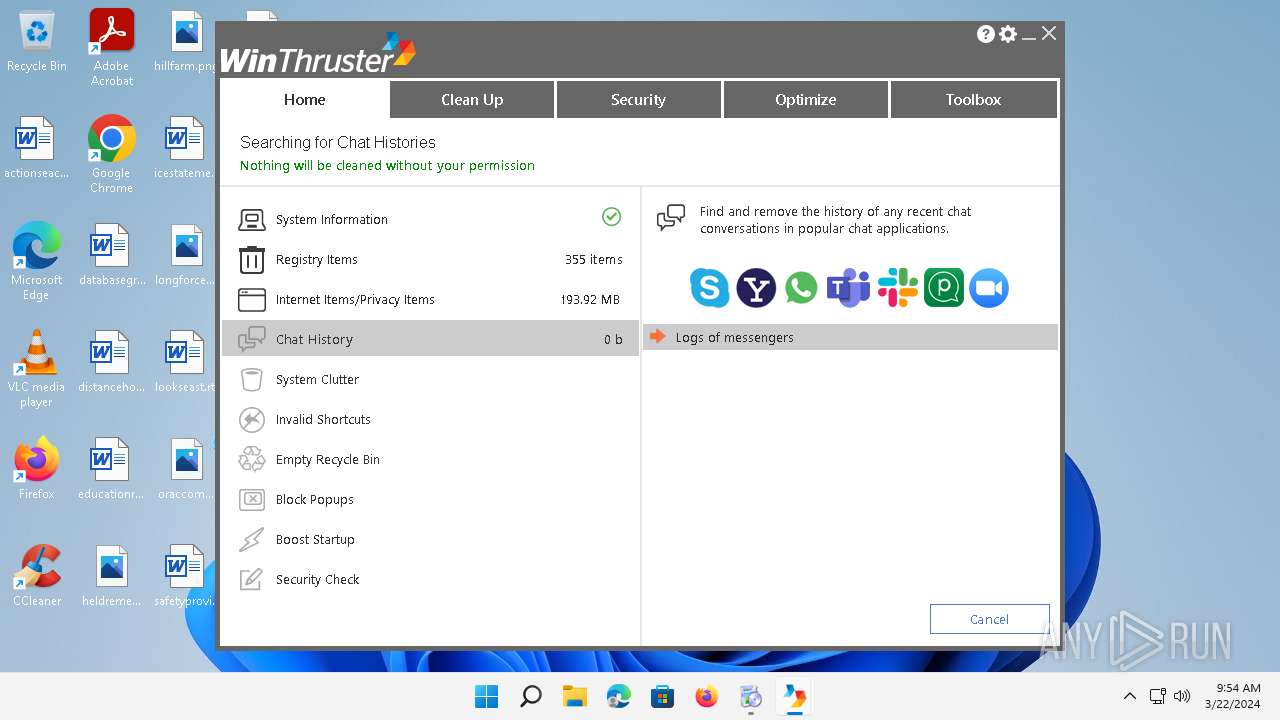Switch to the Home tab
Image resolution: width=1280 pixels, height=720 pixels.
point(305,100)
